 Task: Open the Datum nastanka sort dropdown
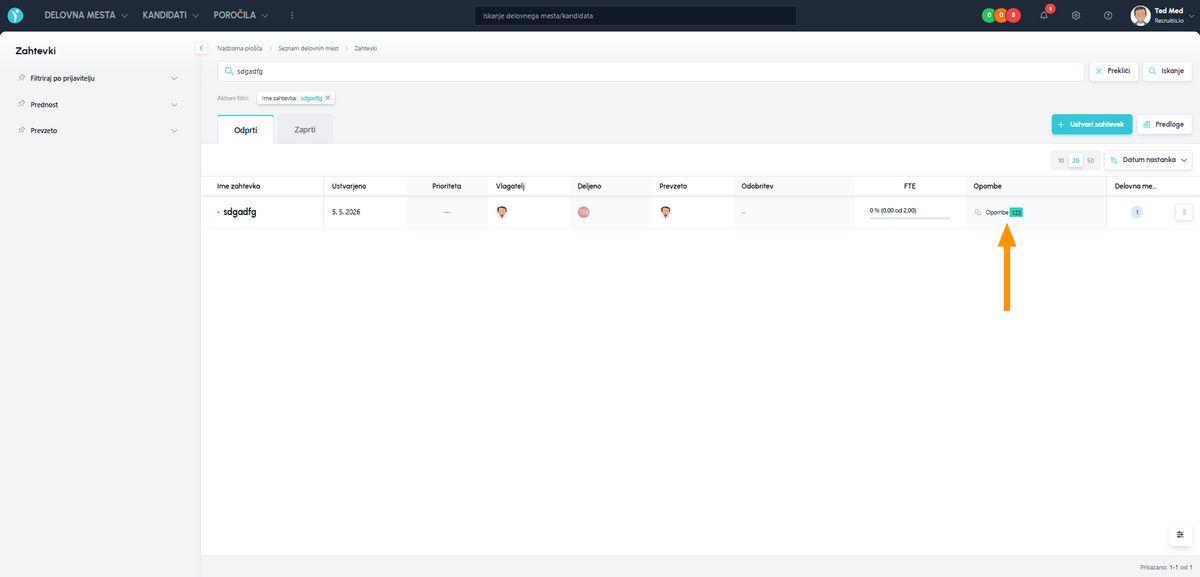[1149, 160]
